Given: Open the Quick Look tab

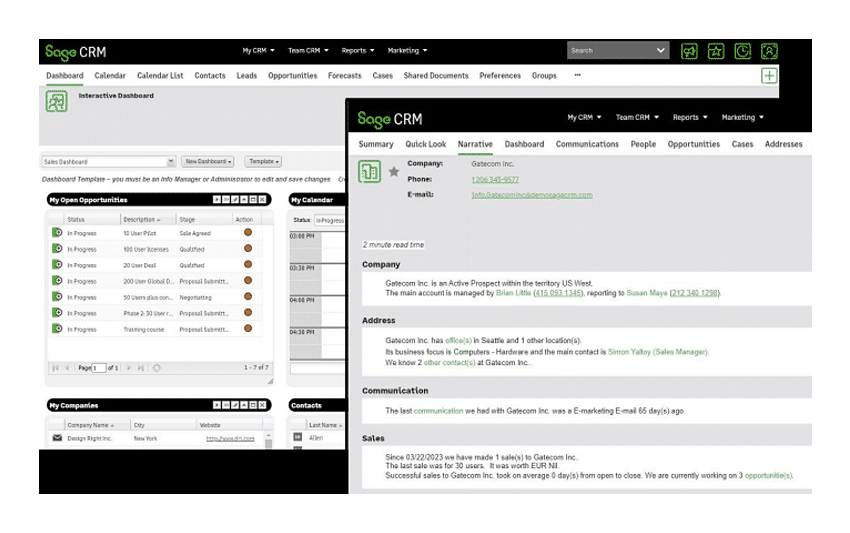Looking at the screenshot, I should point(426,144).
